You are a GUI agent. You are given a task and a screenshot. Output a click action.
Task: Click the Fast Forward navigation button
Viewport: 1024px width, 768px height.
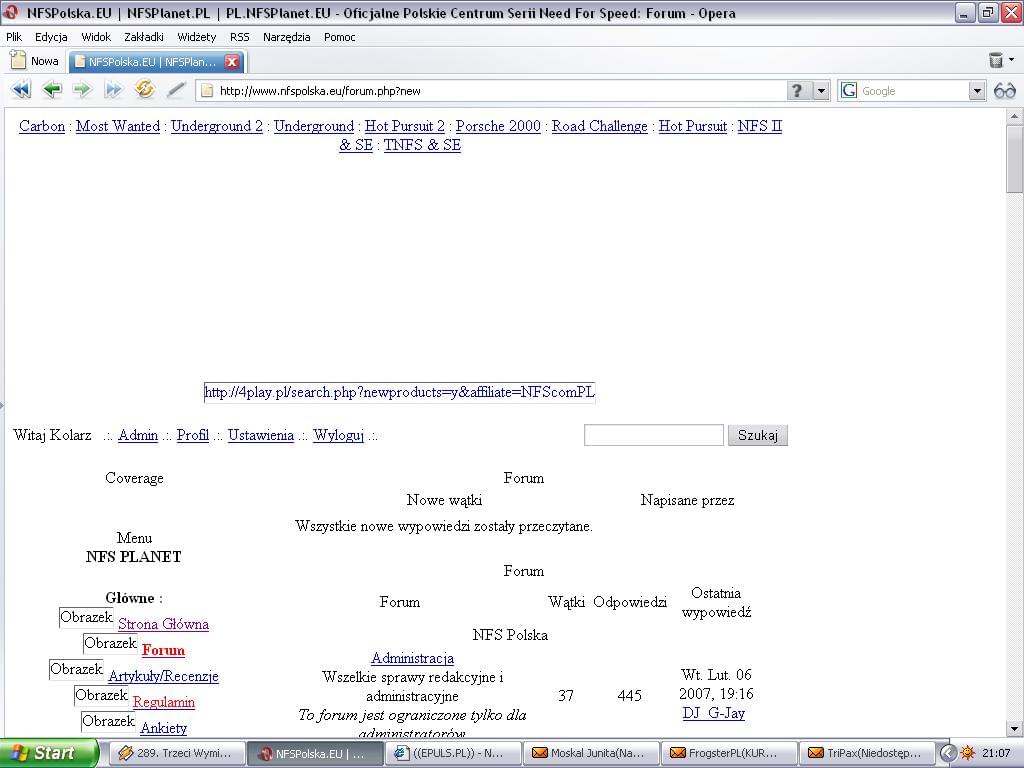(x=113, y=89)
